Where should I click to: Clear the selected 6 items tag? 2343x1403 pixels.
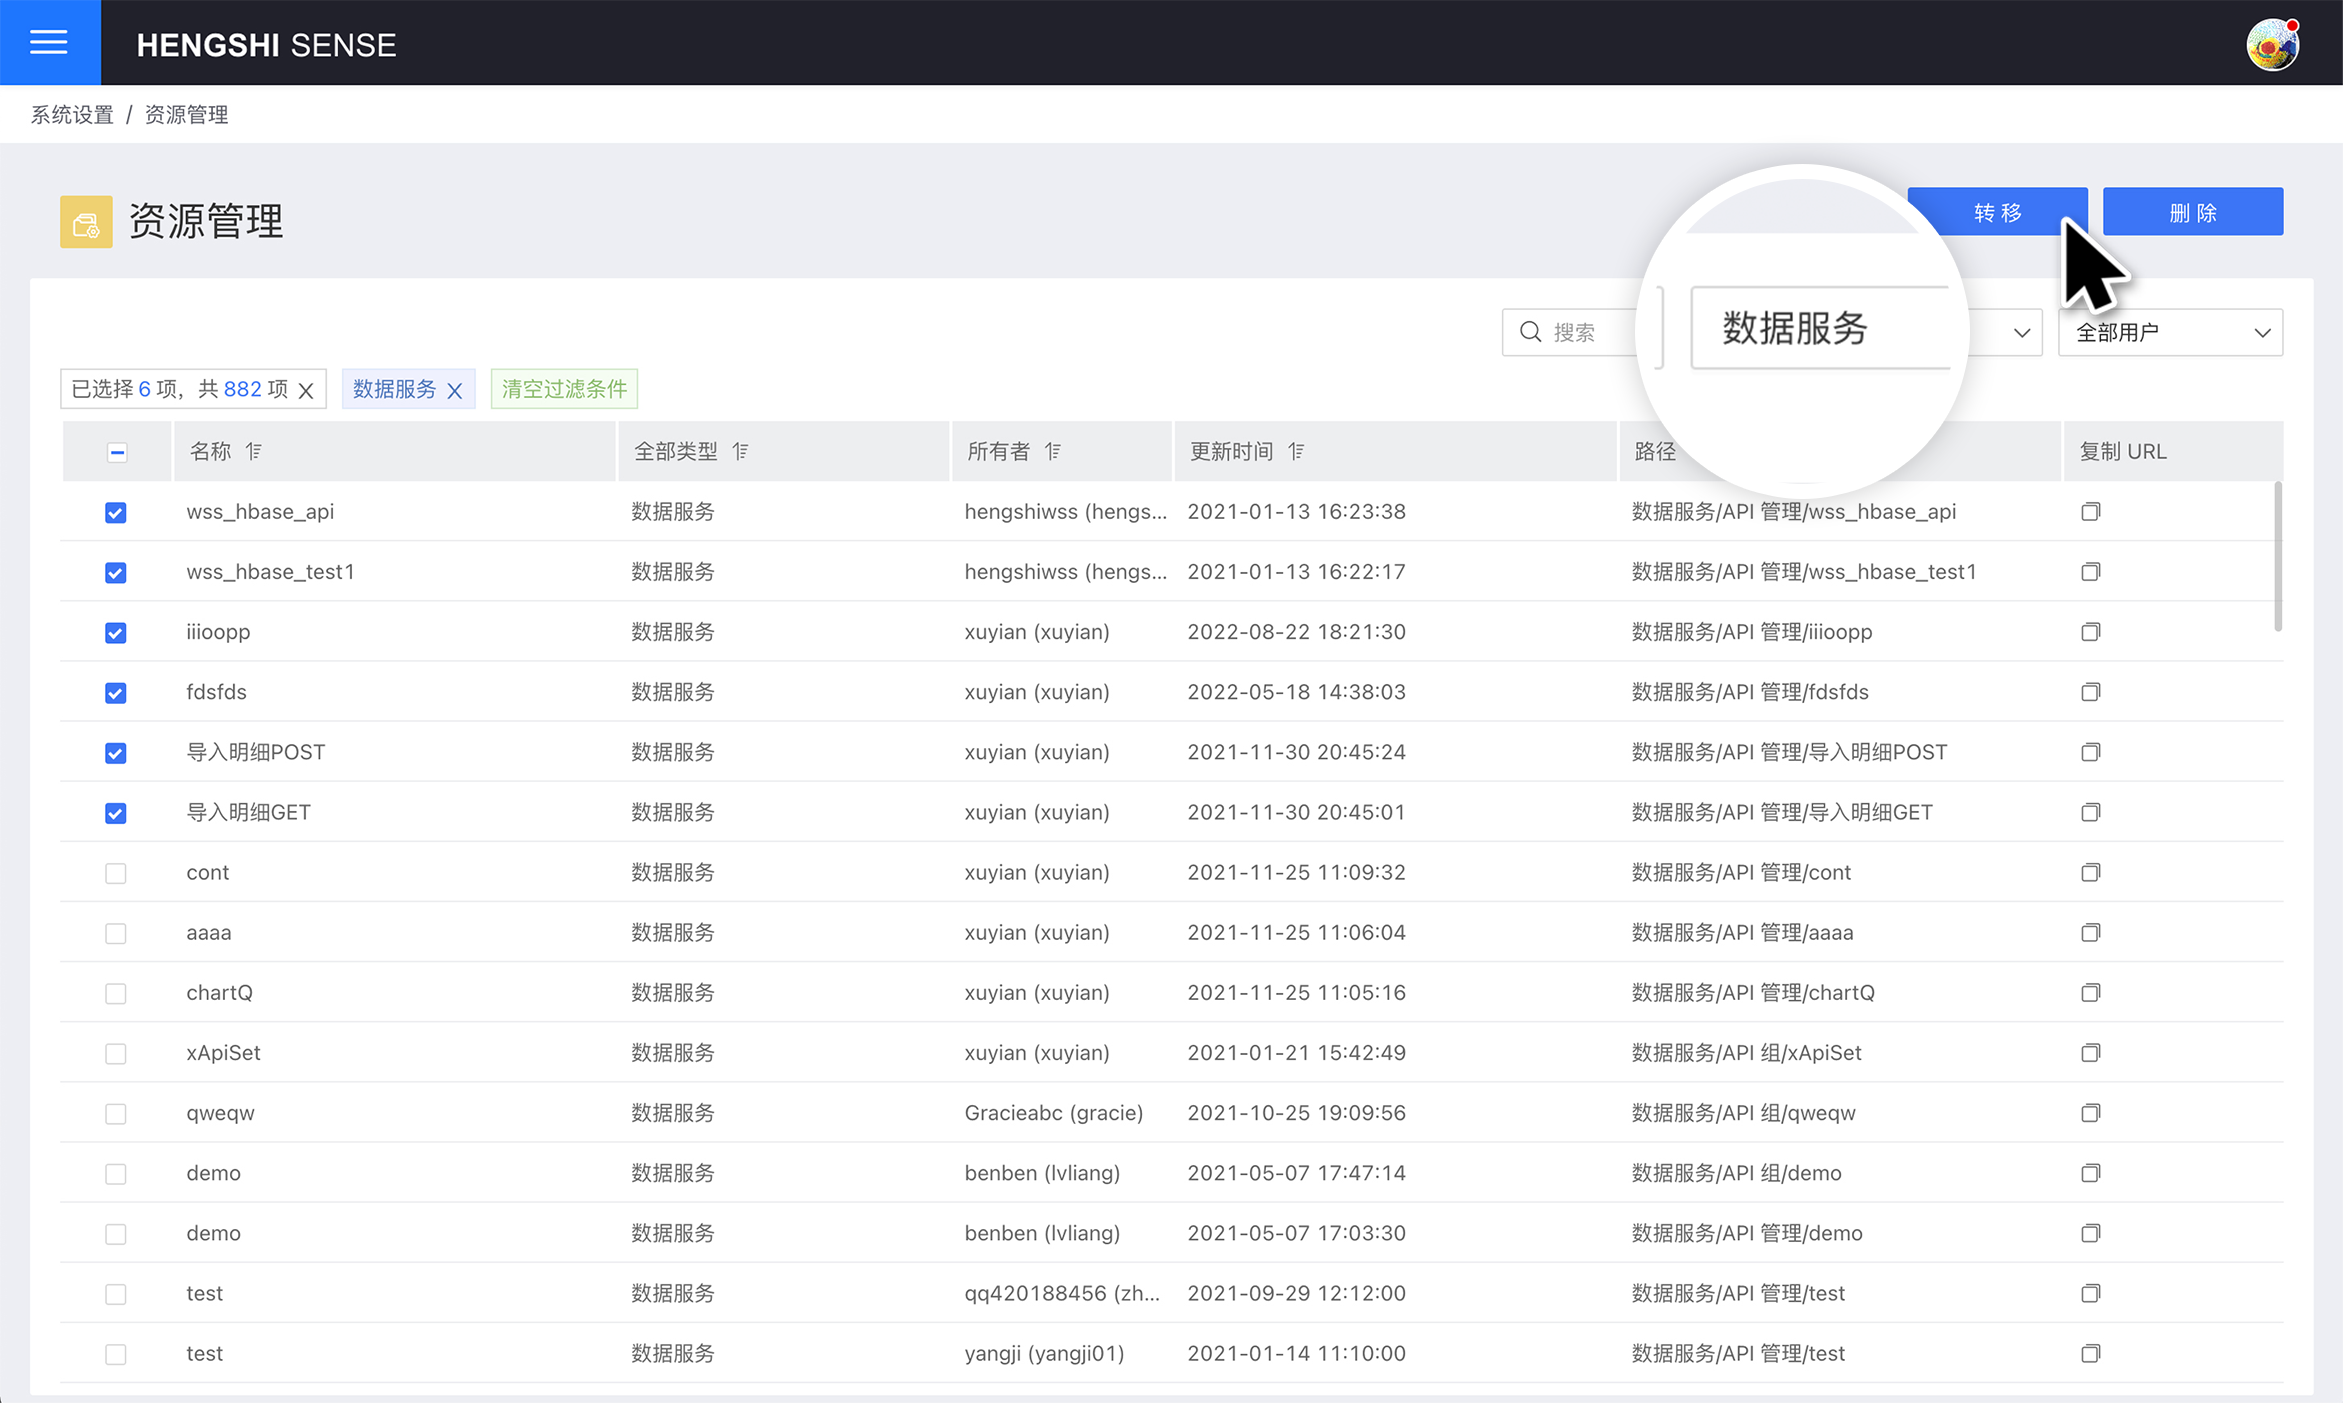point(306,390)
